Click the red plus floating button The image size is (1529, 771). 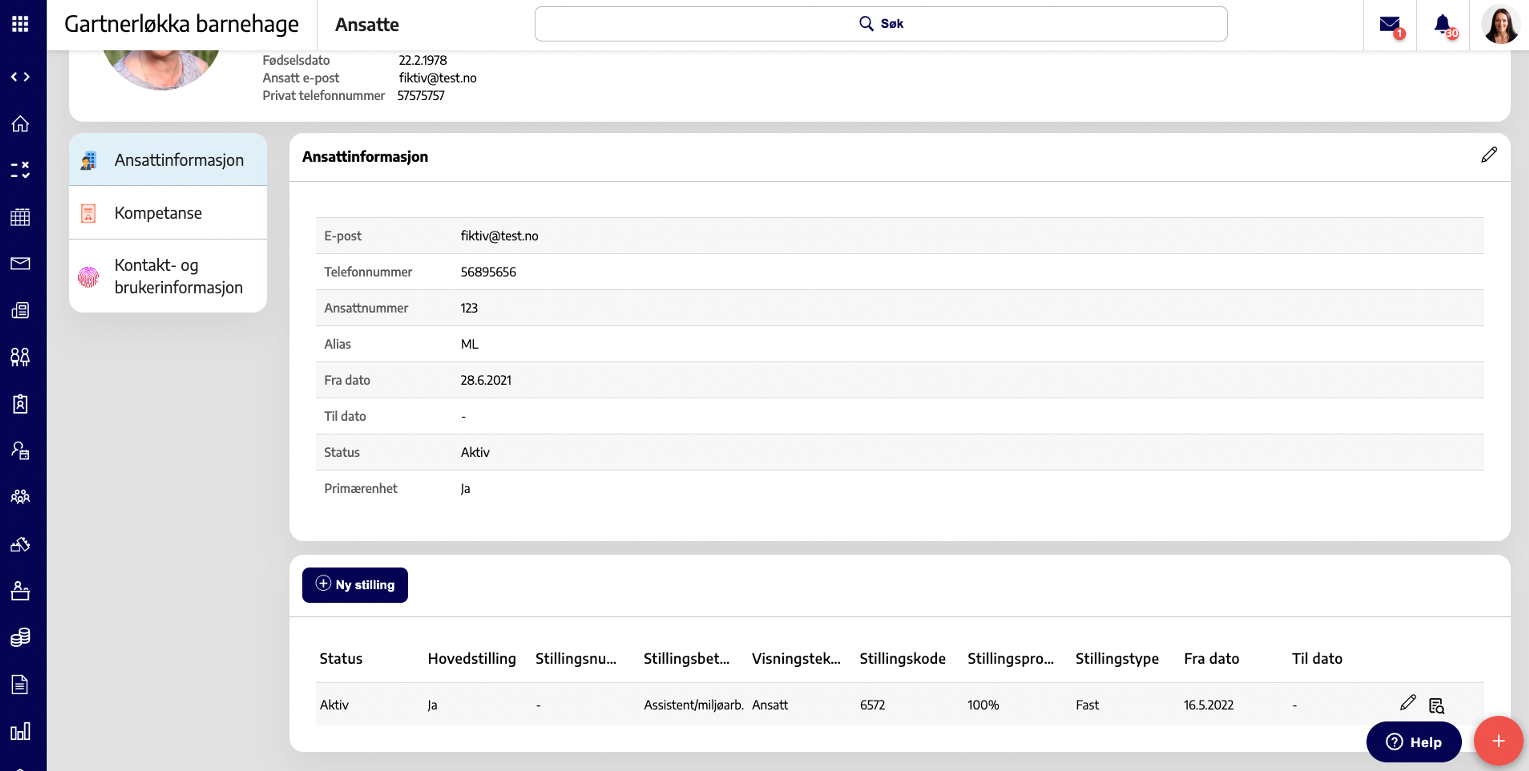pos(1498,741)
